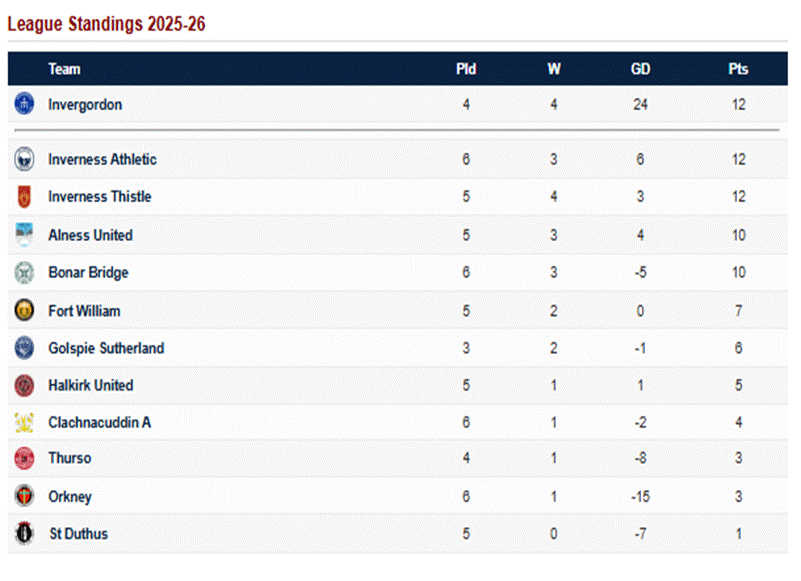Open the St Duthus team link
This screenshot has width=801, height=581.
click(x=78, y=533)
